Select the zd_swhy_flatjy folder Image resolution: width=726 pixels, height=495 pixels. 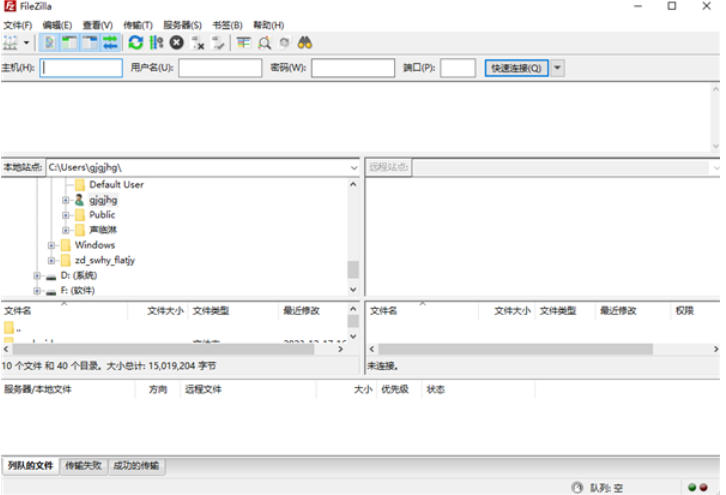tap(105, 260)
